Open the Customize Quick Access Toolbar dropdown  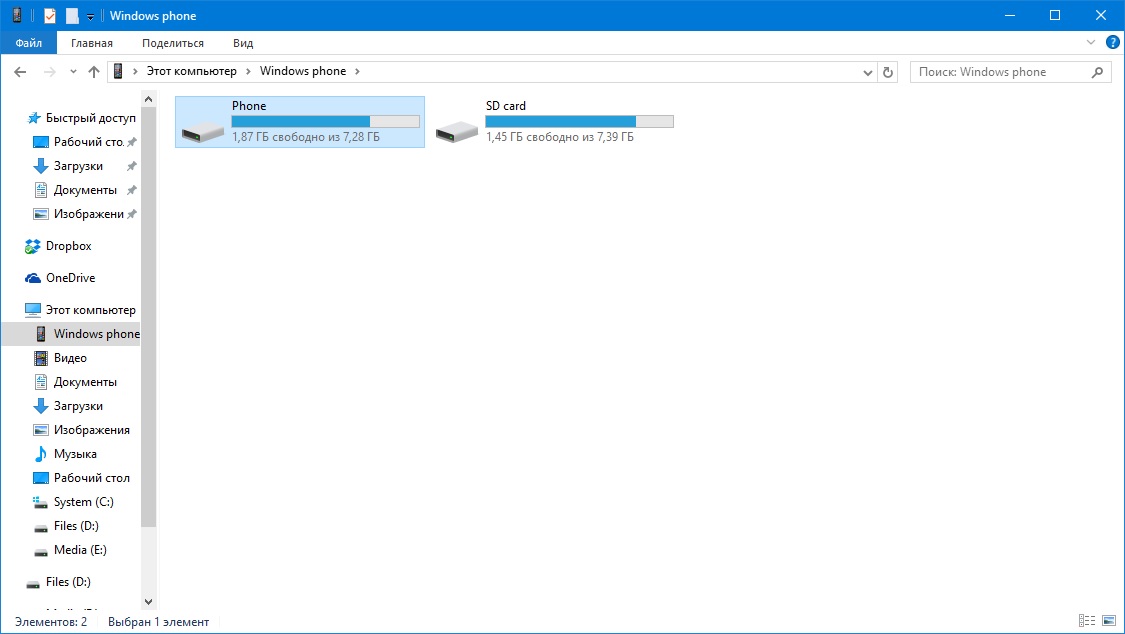90,16
